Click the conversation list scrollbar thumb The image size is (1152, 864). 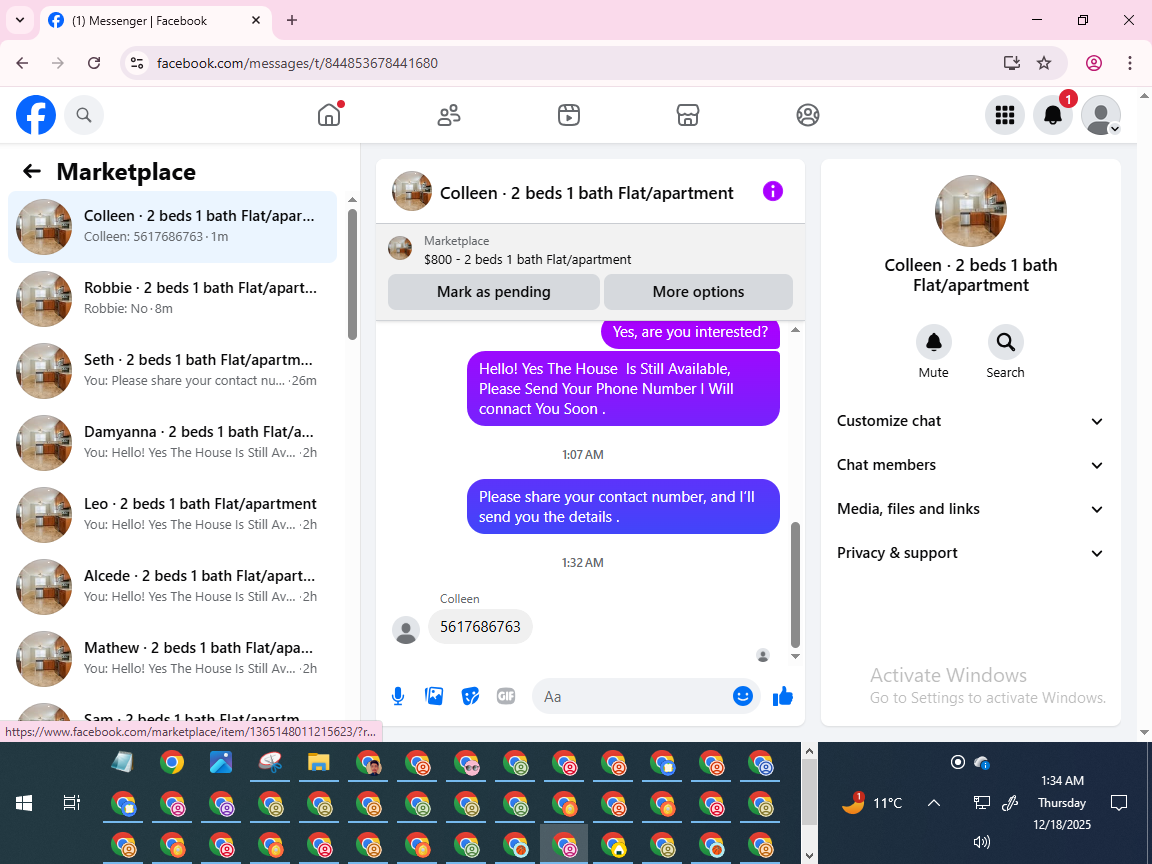[352, 273]
